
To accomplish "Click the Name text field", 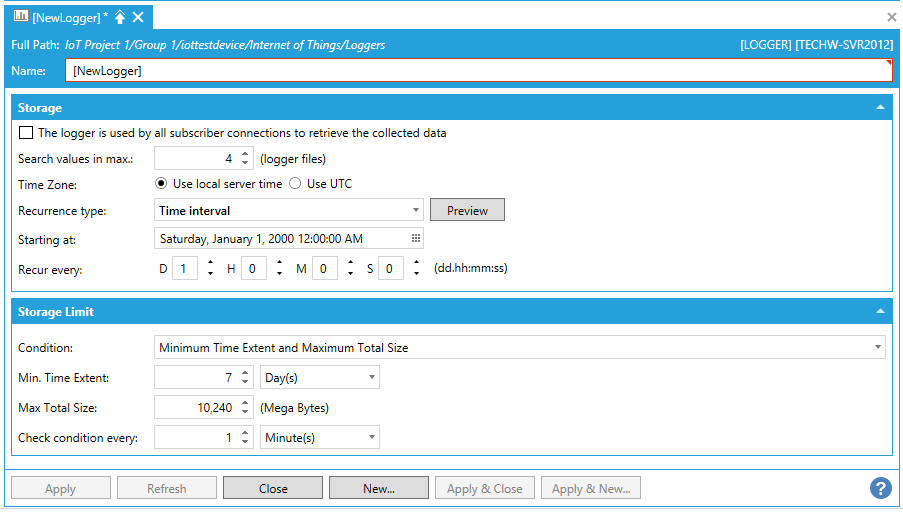I will (x=478, y=71).
